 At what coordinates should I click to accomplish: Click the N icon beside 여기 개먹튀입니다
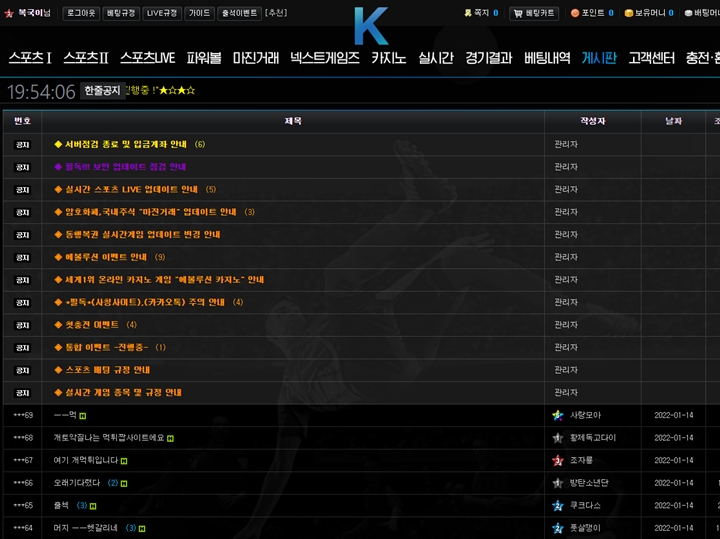click(x=124, y=461)
